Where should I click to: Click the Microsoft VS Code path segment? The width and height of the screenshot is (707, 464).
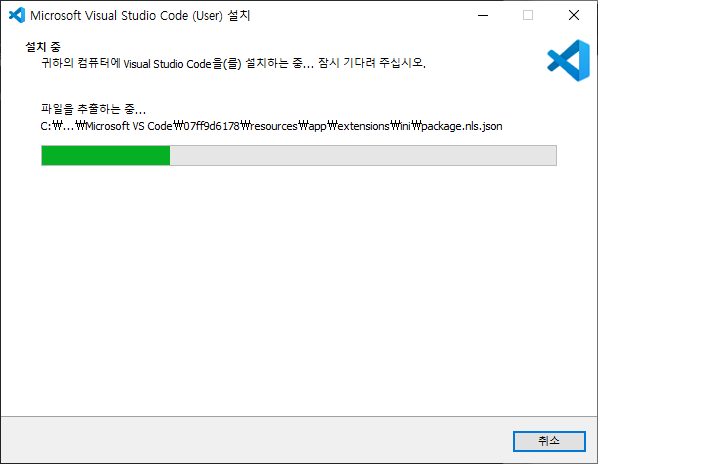129,126
